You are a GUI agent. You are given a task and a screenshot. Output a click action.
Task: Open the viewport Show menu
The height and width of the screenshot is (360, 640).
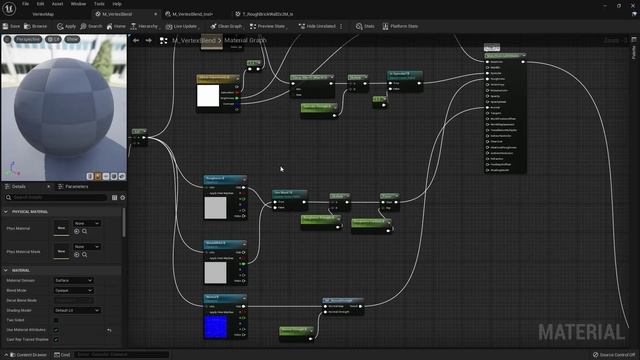coord(72,39)
